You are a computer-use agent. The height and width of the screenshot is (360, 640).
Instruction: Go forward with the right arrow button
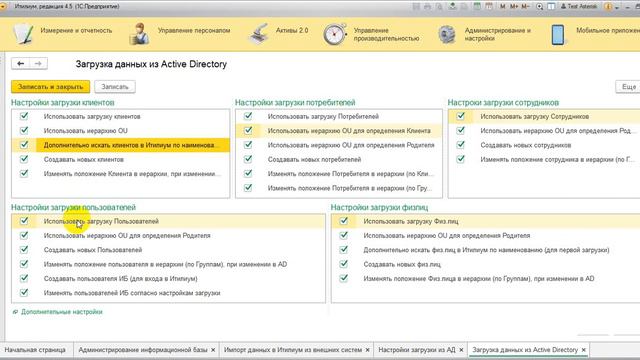pyautogui.click(x=38, y=64)
